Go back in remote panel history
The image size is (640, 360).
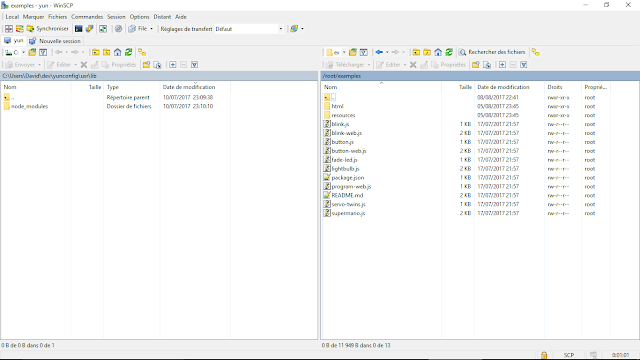(x=379, y=52)
